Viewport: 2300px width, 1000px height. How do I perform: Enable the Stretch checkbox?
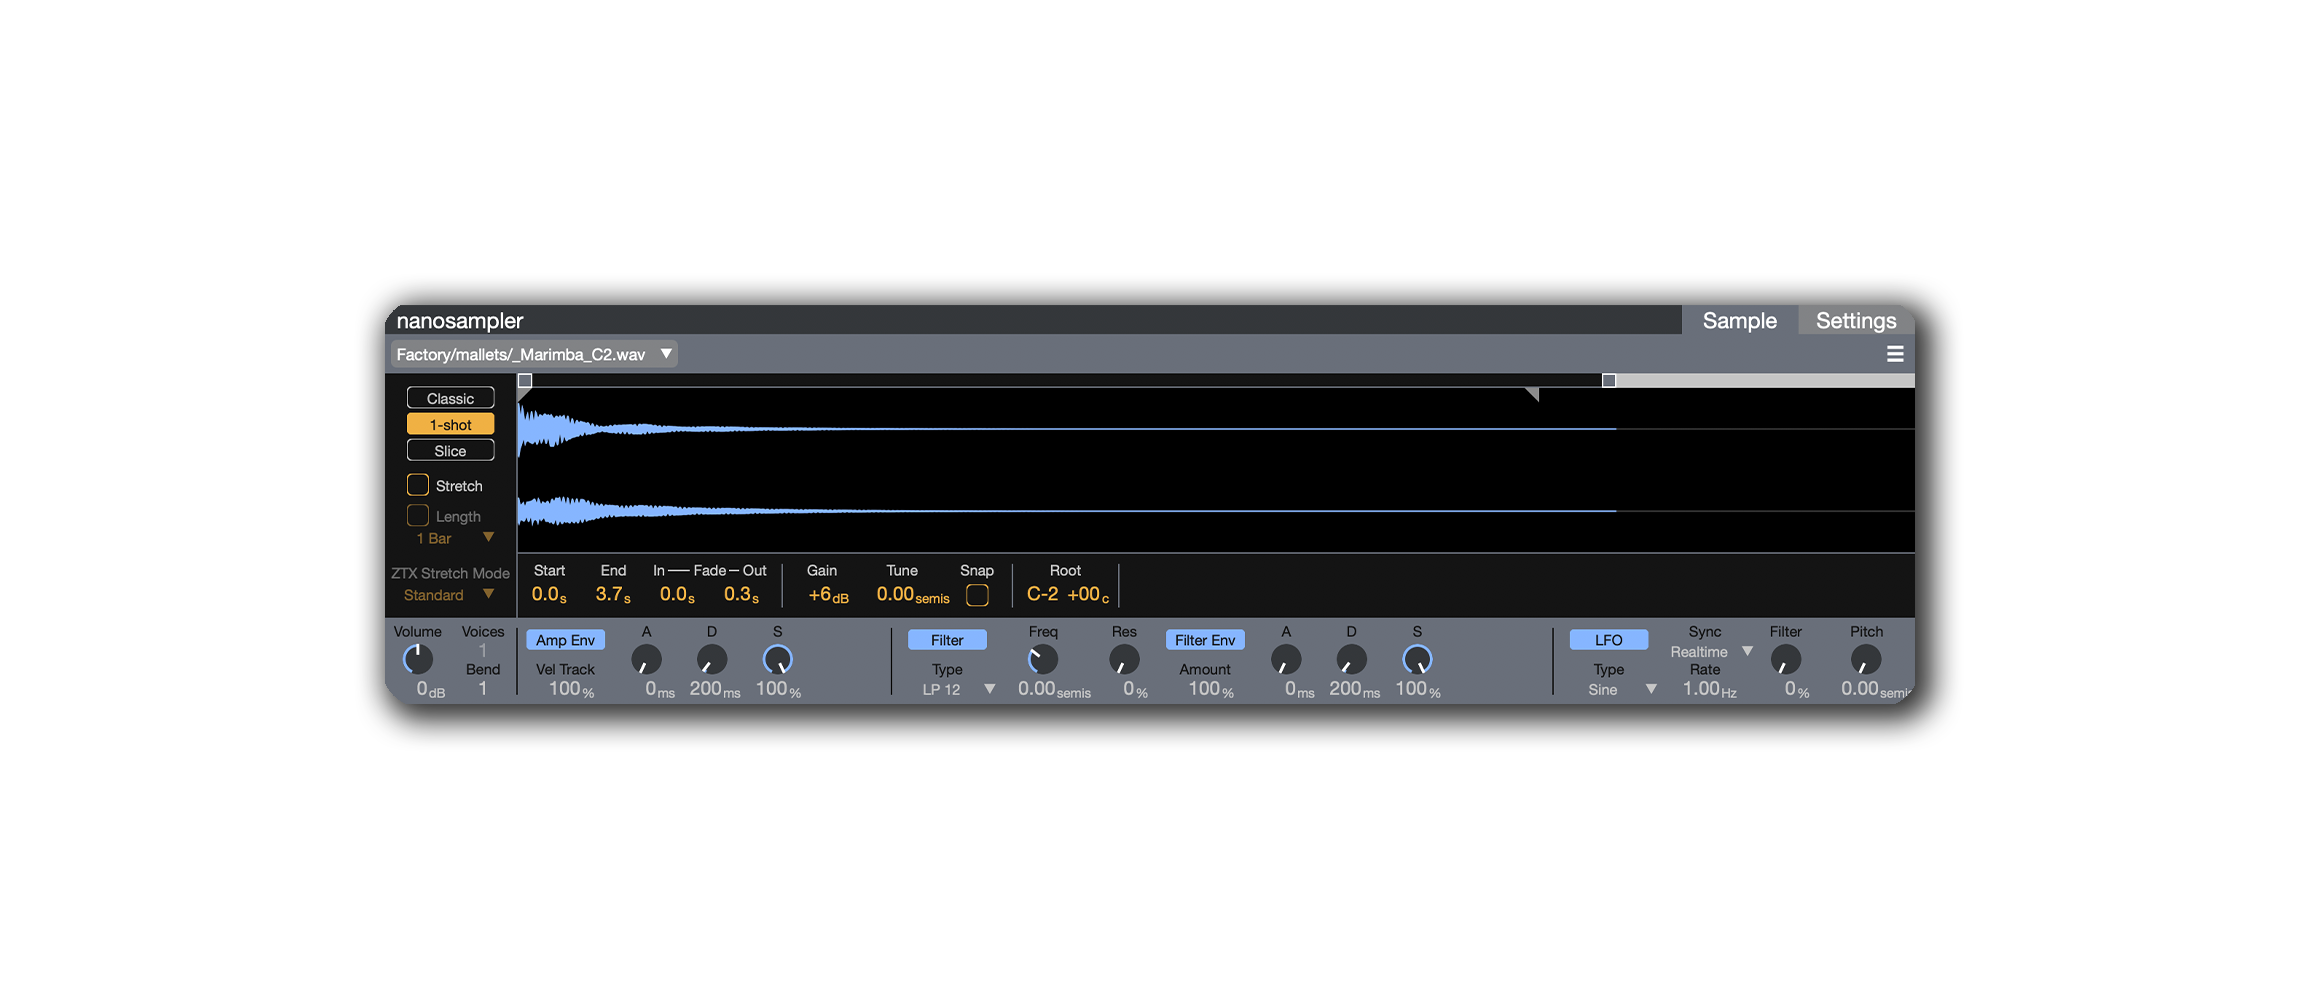(418, 485)
